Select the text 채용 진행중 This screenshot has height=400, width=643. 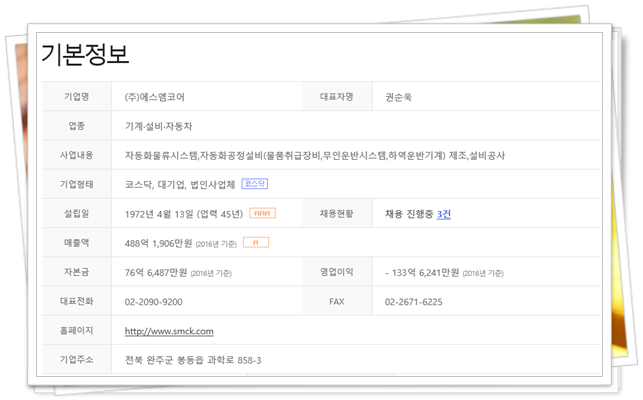click(x=409, y=214)
